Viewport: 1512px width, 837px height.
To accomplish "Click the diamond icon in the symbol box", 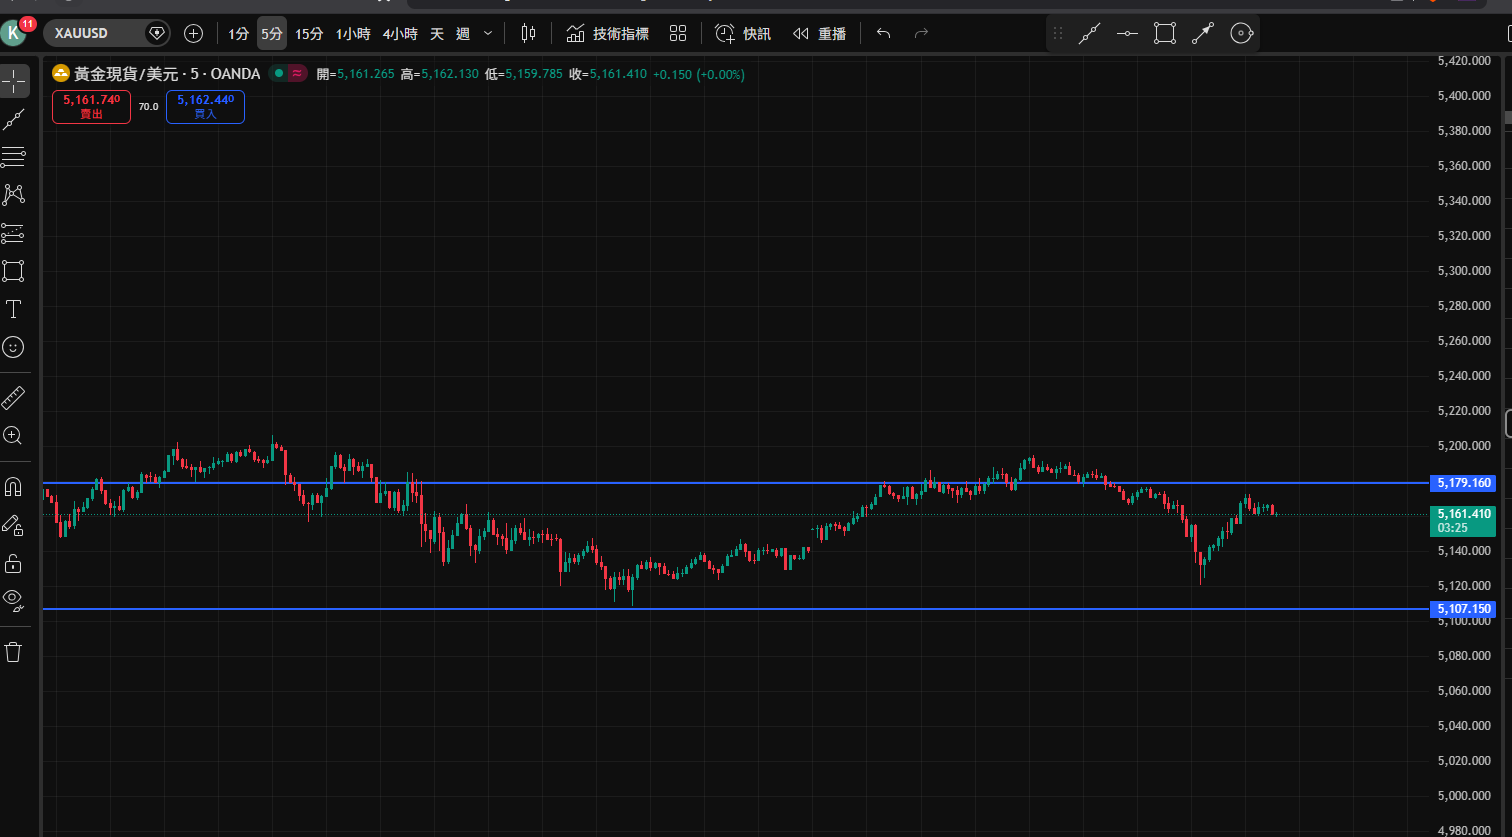I will point(156,33).
